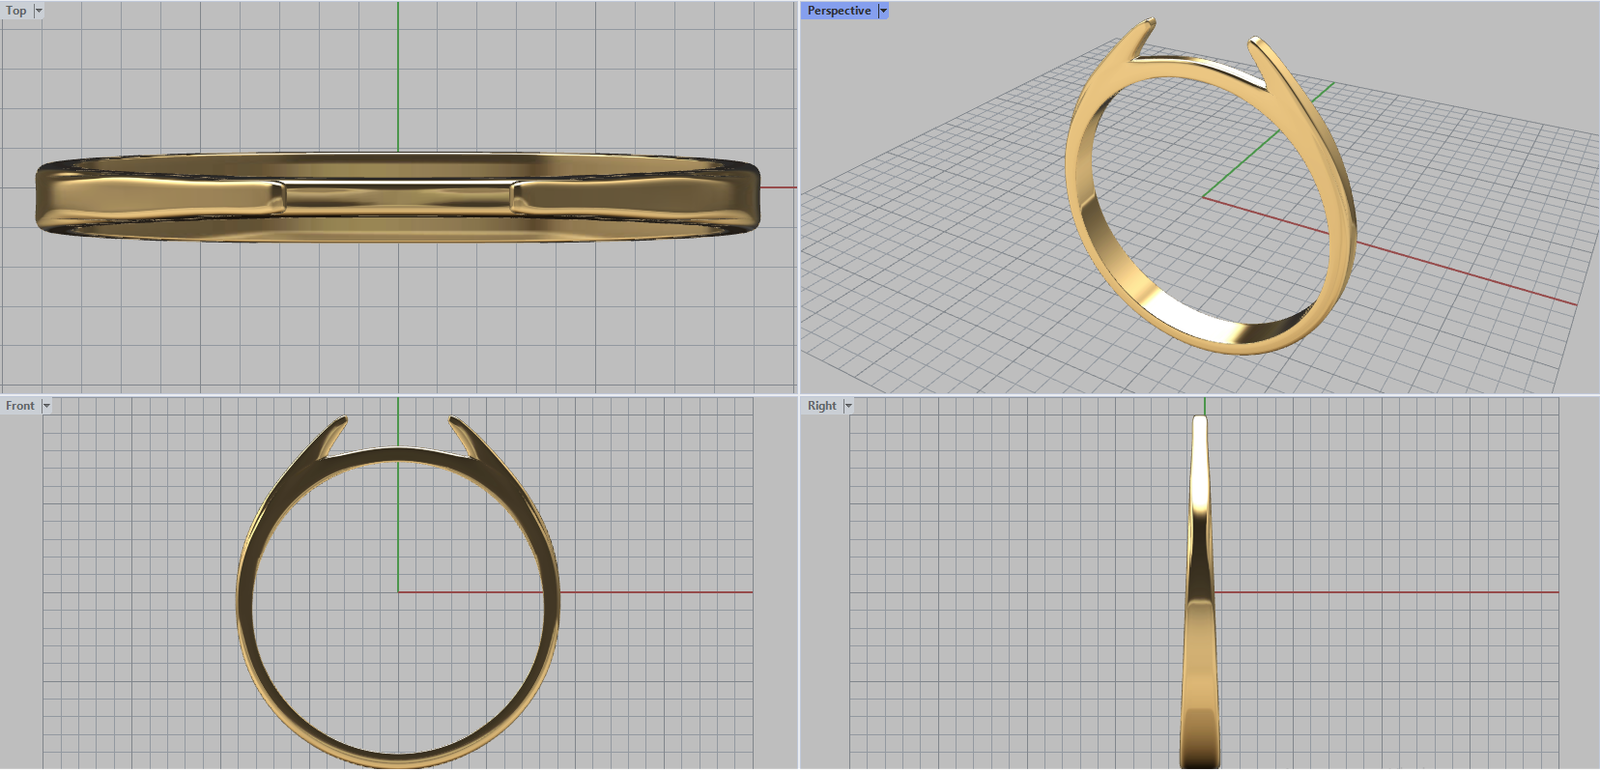This screenshot has width=1600, height=772.
Task: Click the Top viewport title label
Action: point(16,11)
